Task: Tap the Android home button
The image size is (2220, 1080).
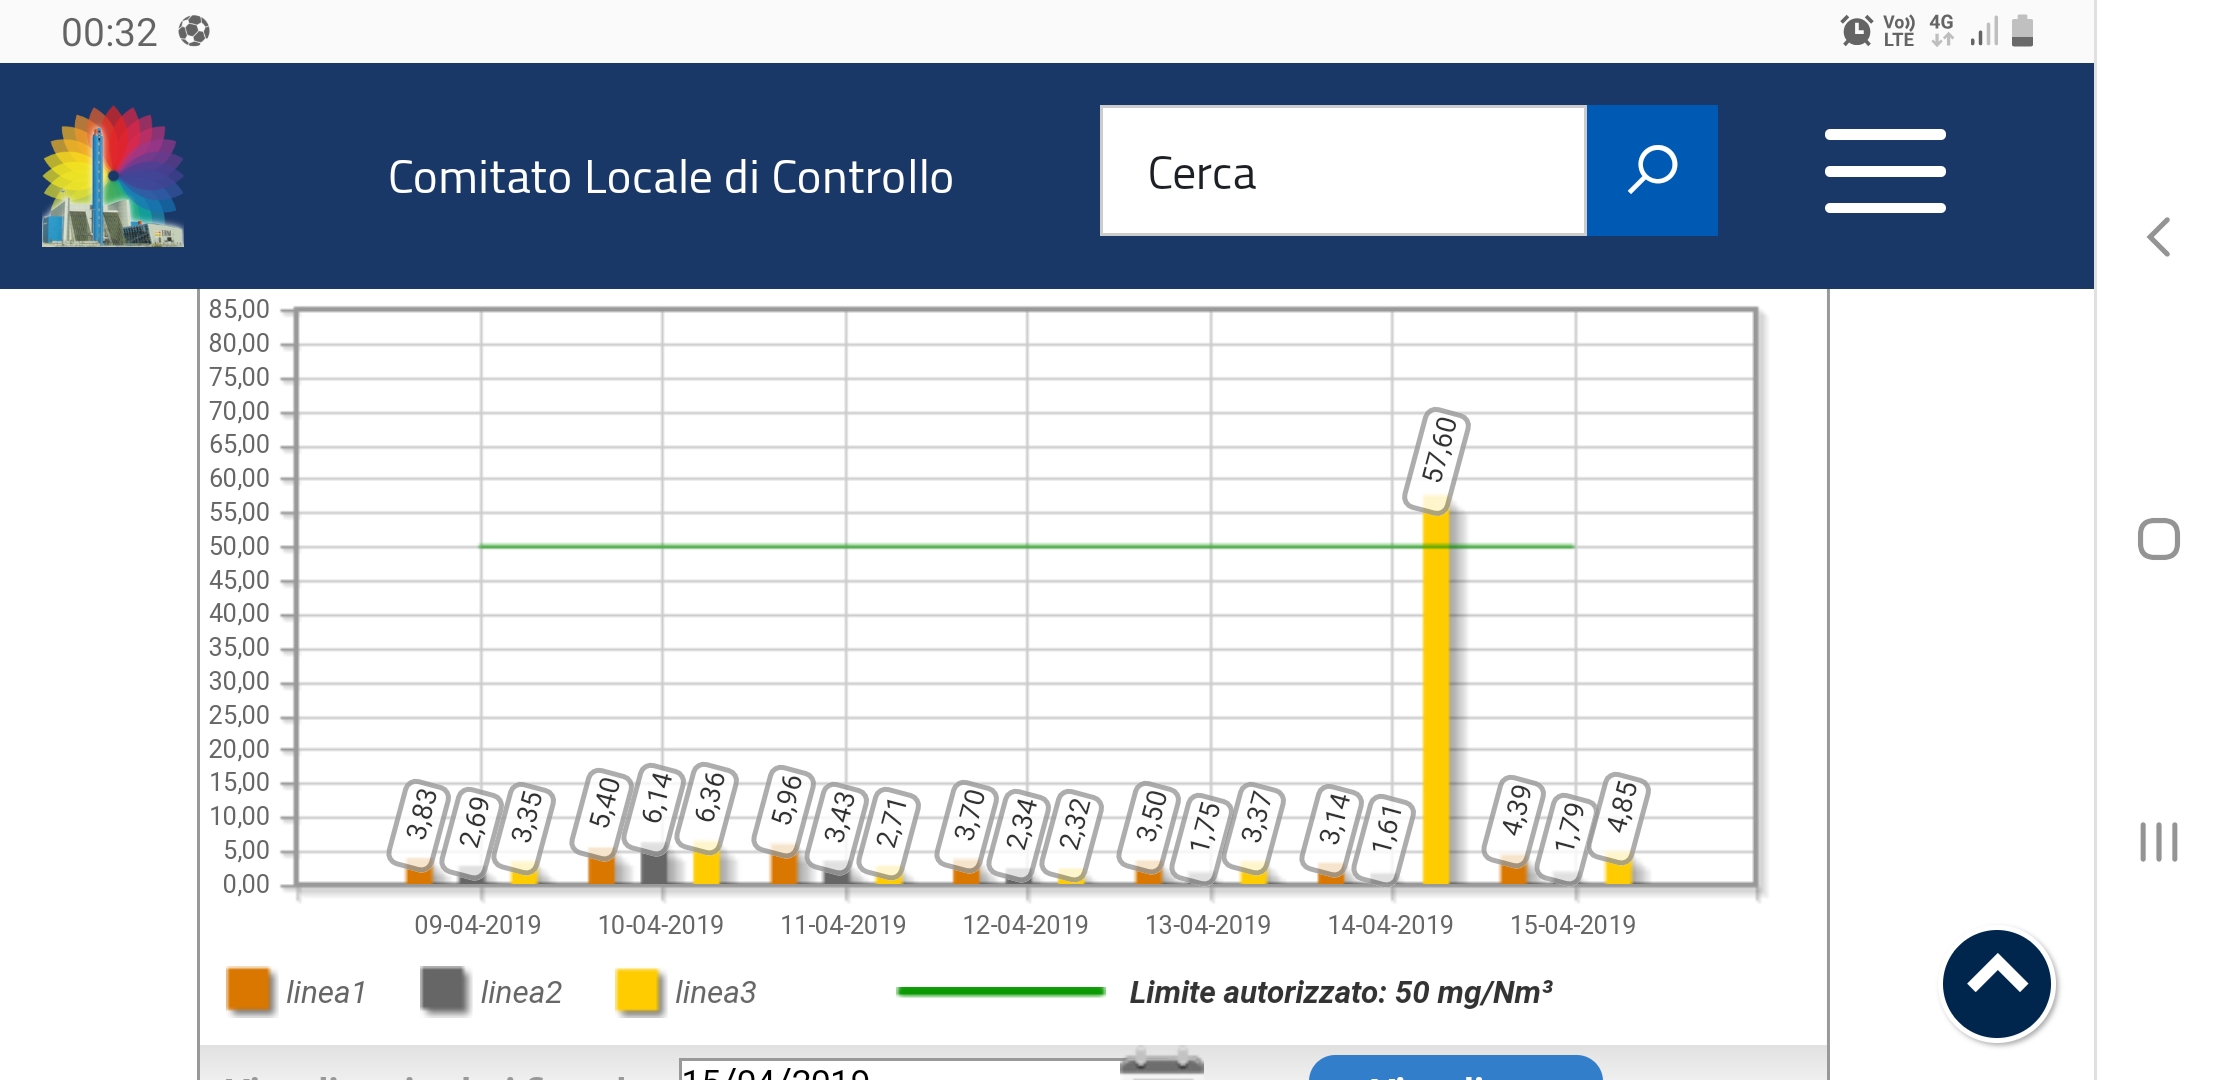Action: point(2159,540)
